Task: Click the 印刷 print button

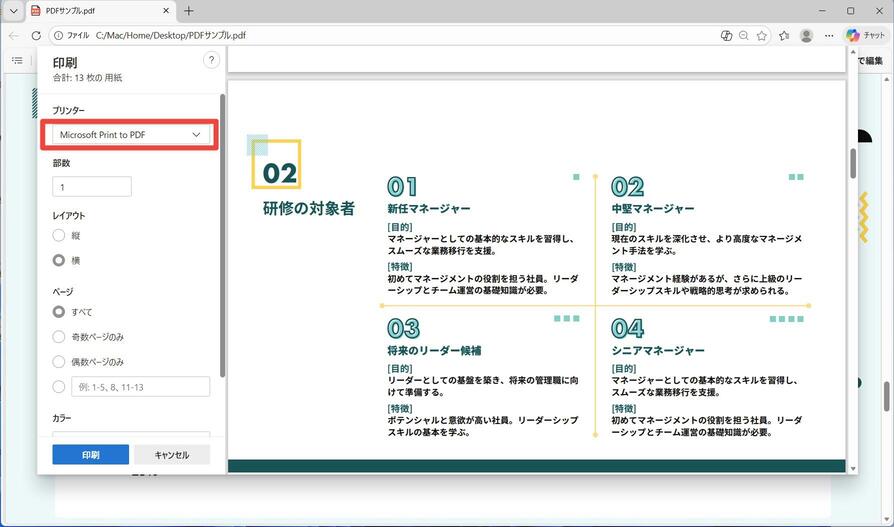Action: pos(91,455)
